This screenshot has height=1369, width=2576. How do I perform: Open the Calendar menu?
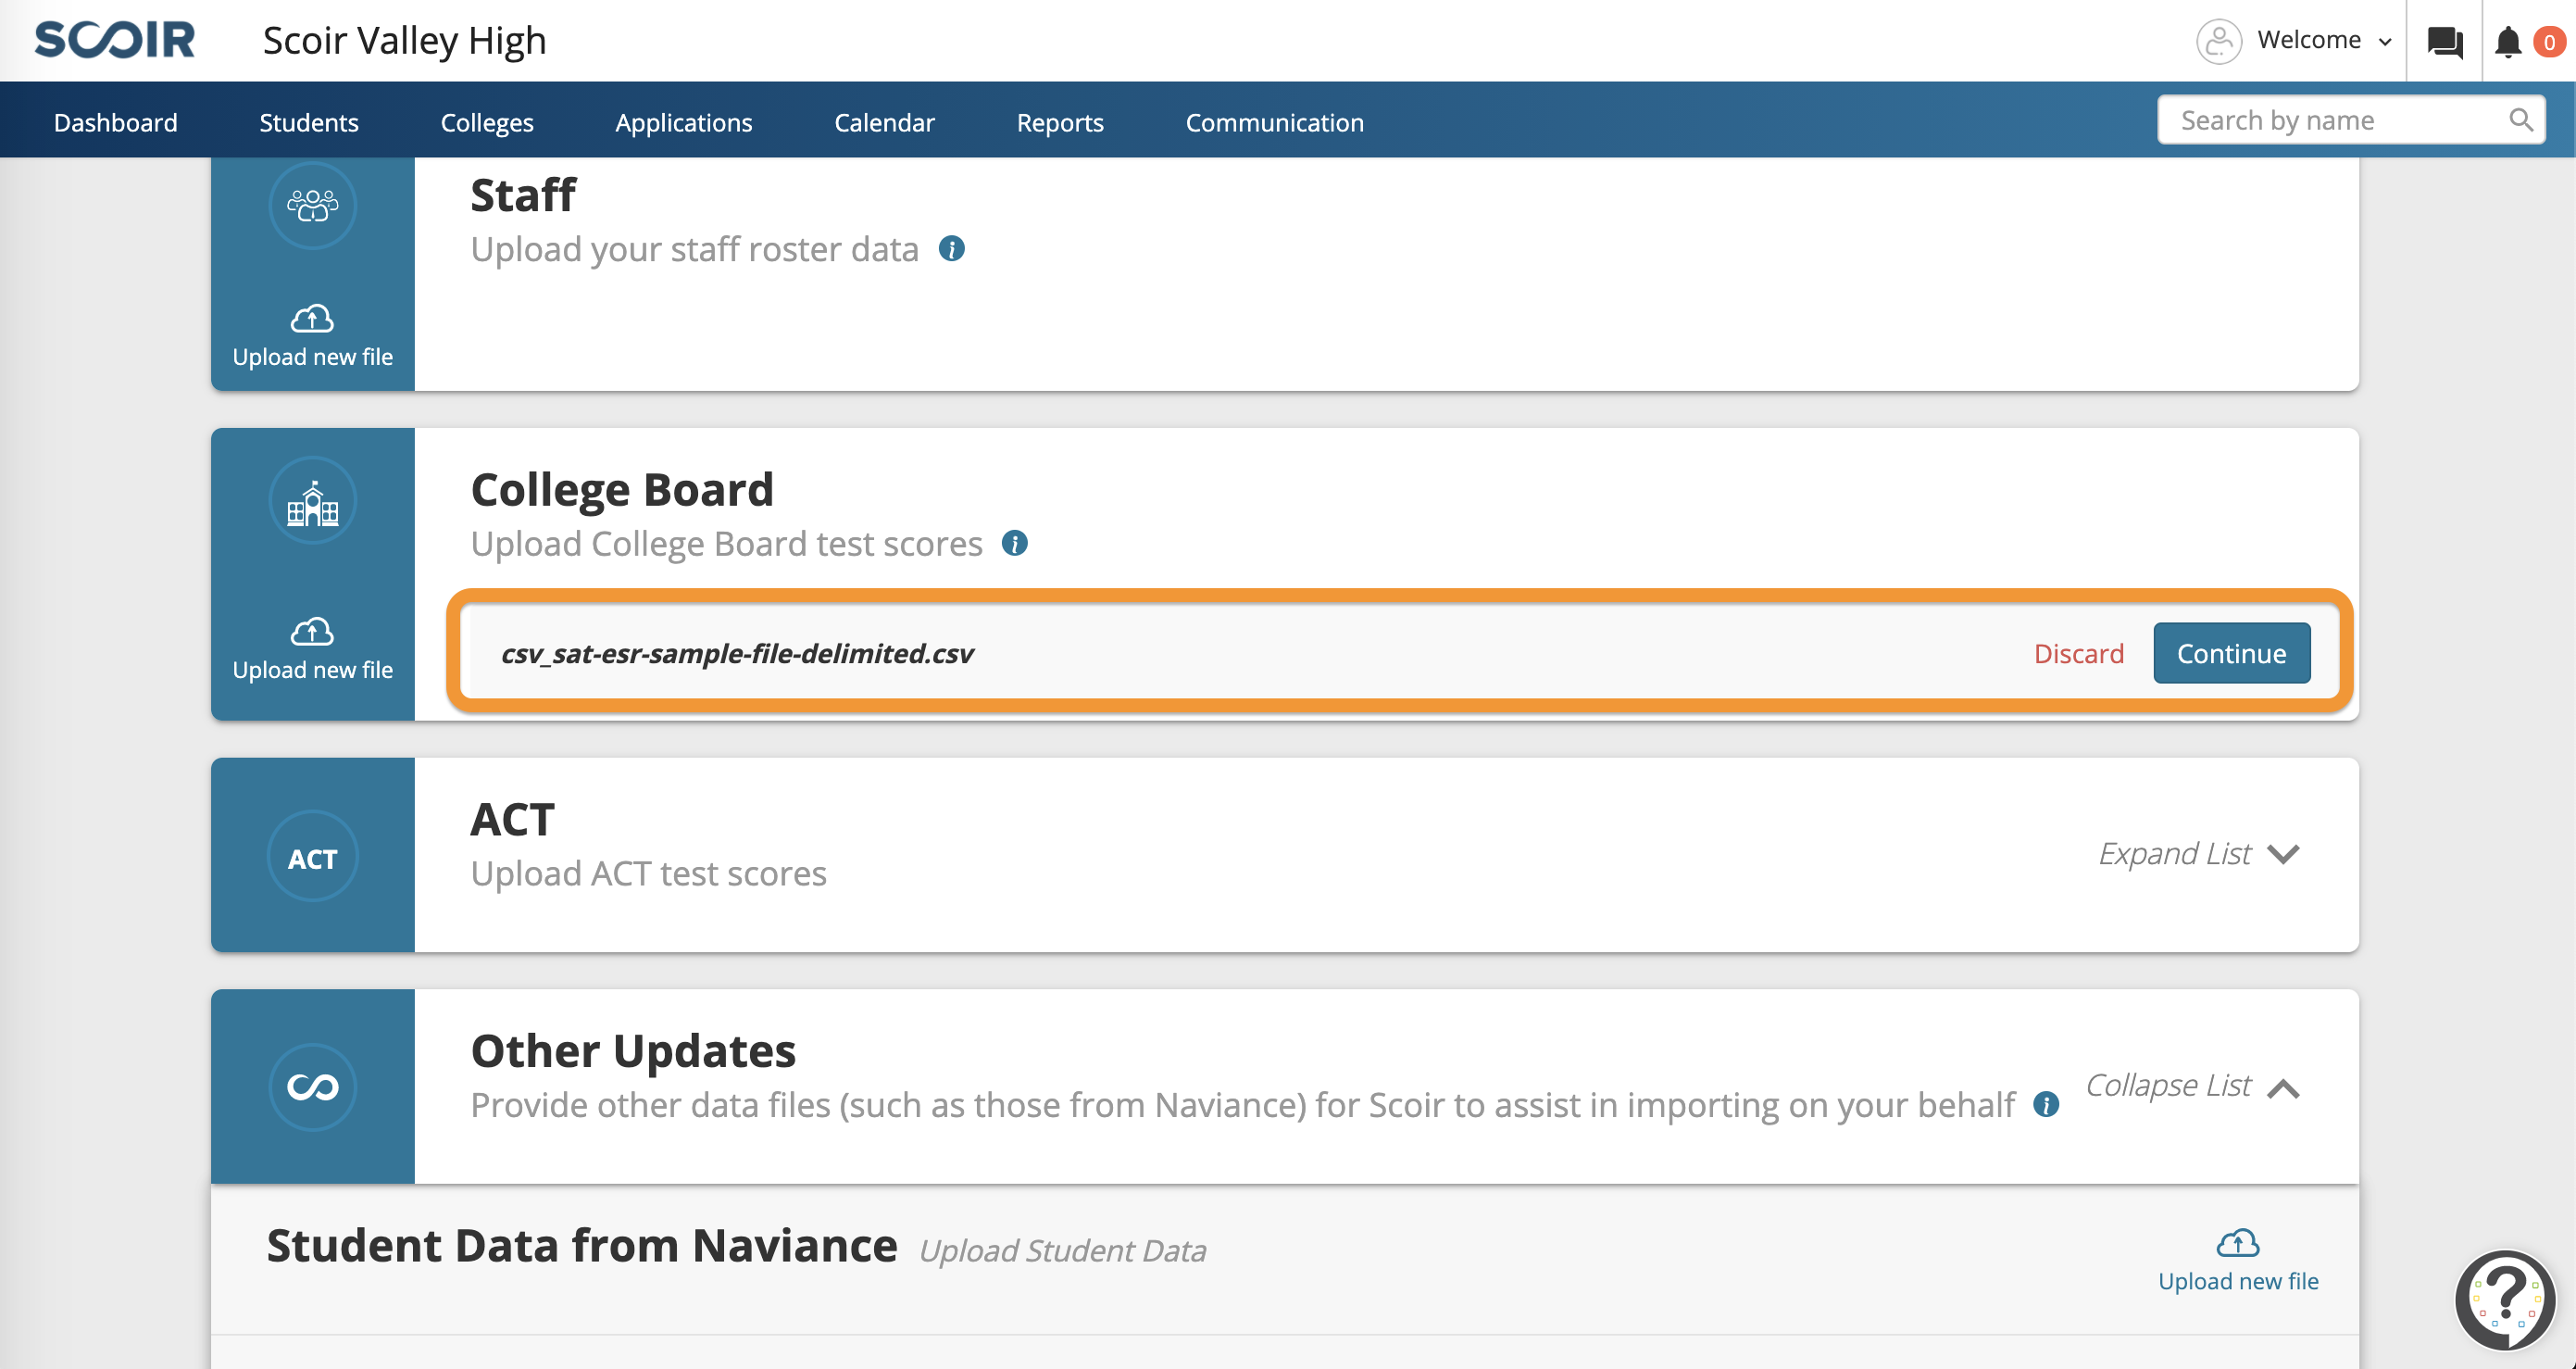[884, 122]
